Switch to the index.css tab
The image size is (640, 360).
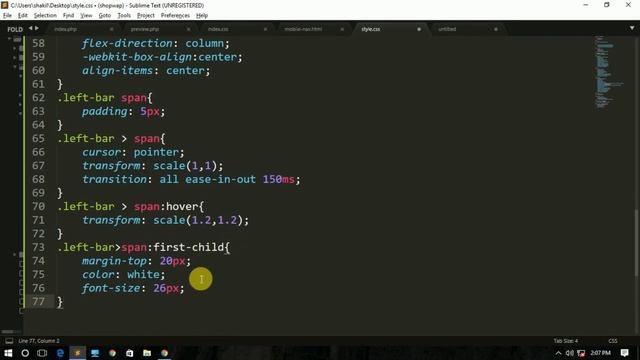(x=218, y=29)
